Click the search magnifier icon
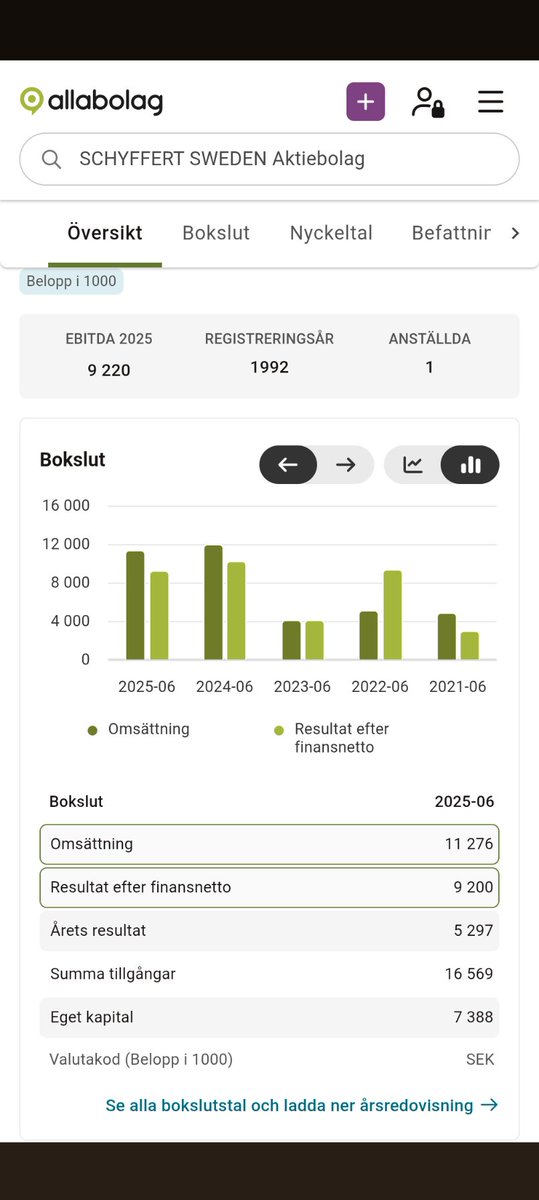539x1200 pixels. (51, 159)
